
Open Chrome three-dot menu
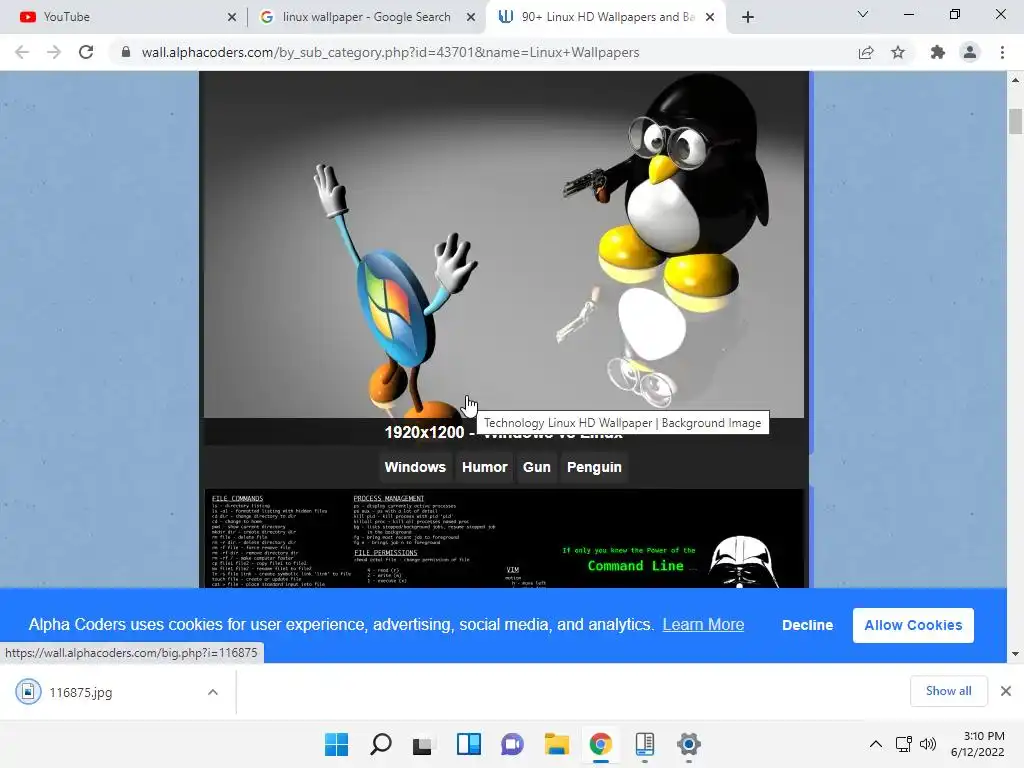click(1002, 52)
